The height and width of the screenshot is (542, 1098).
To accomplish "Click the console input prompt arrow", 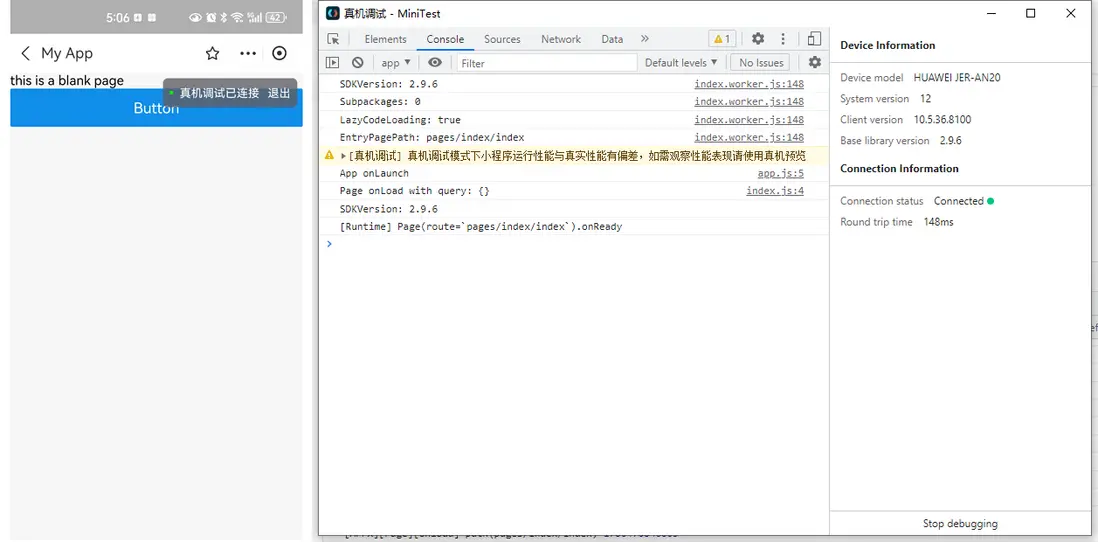I will (330, 244).
